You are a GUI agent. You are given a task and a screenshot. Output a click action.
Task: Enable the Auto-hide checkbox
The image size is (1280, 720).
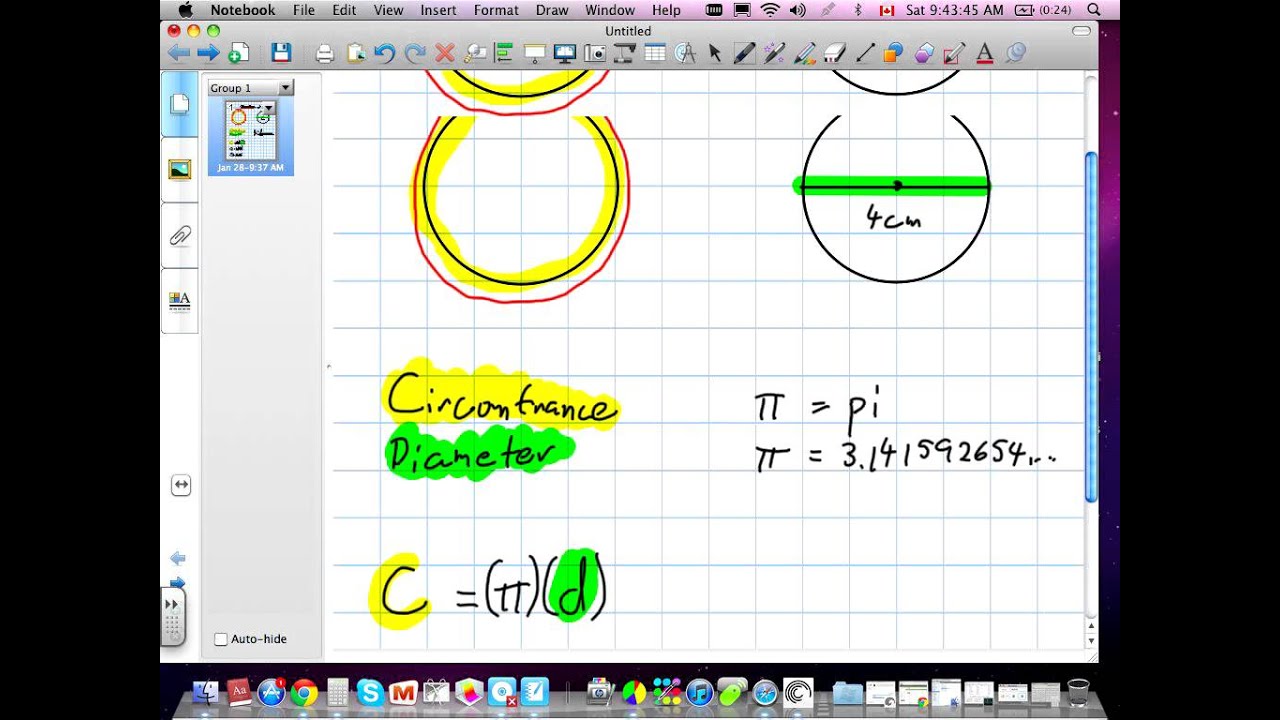tap(221, 639)
